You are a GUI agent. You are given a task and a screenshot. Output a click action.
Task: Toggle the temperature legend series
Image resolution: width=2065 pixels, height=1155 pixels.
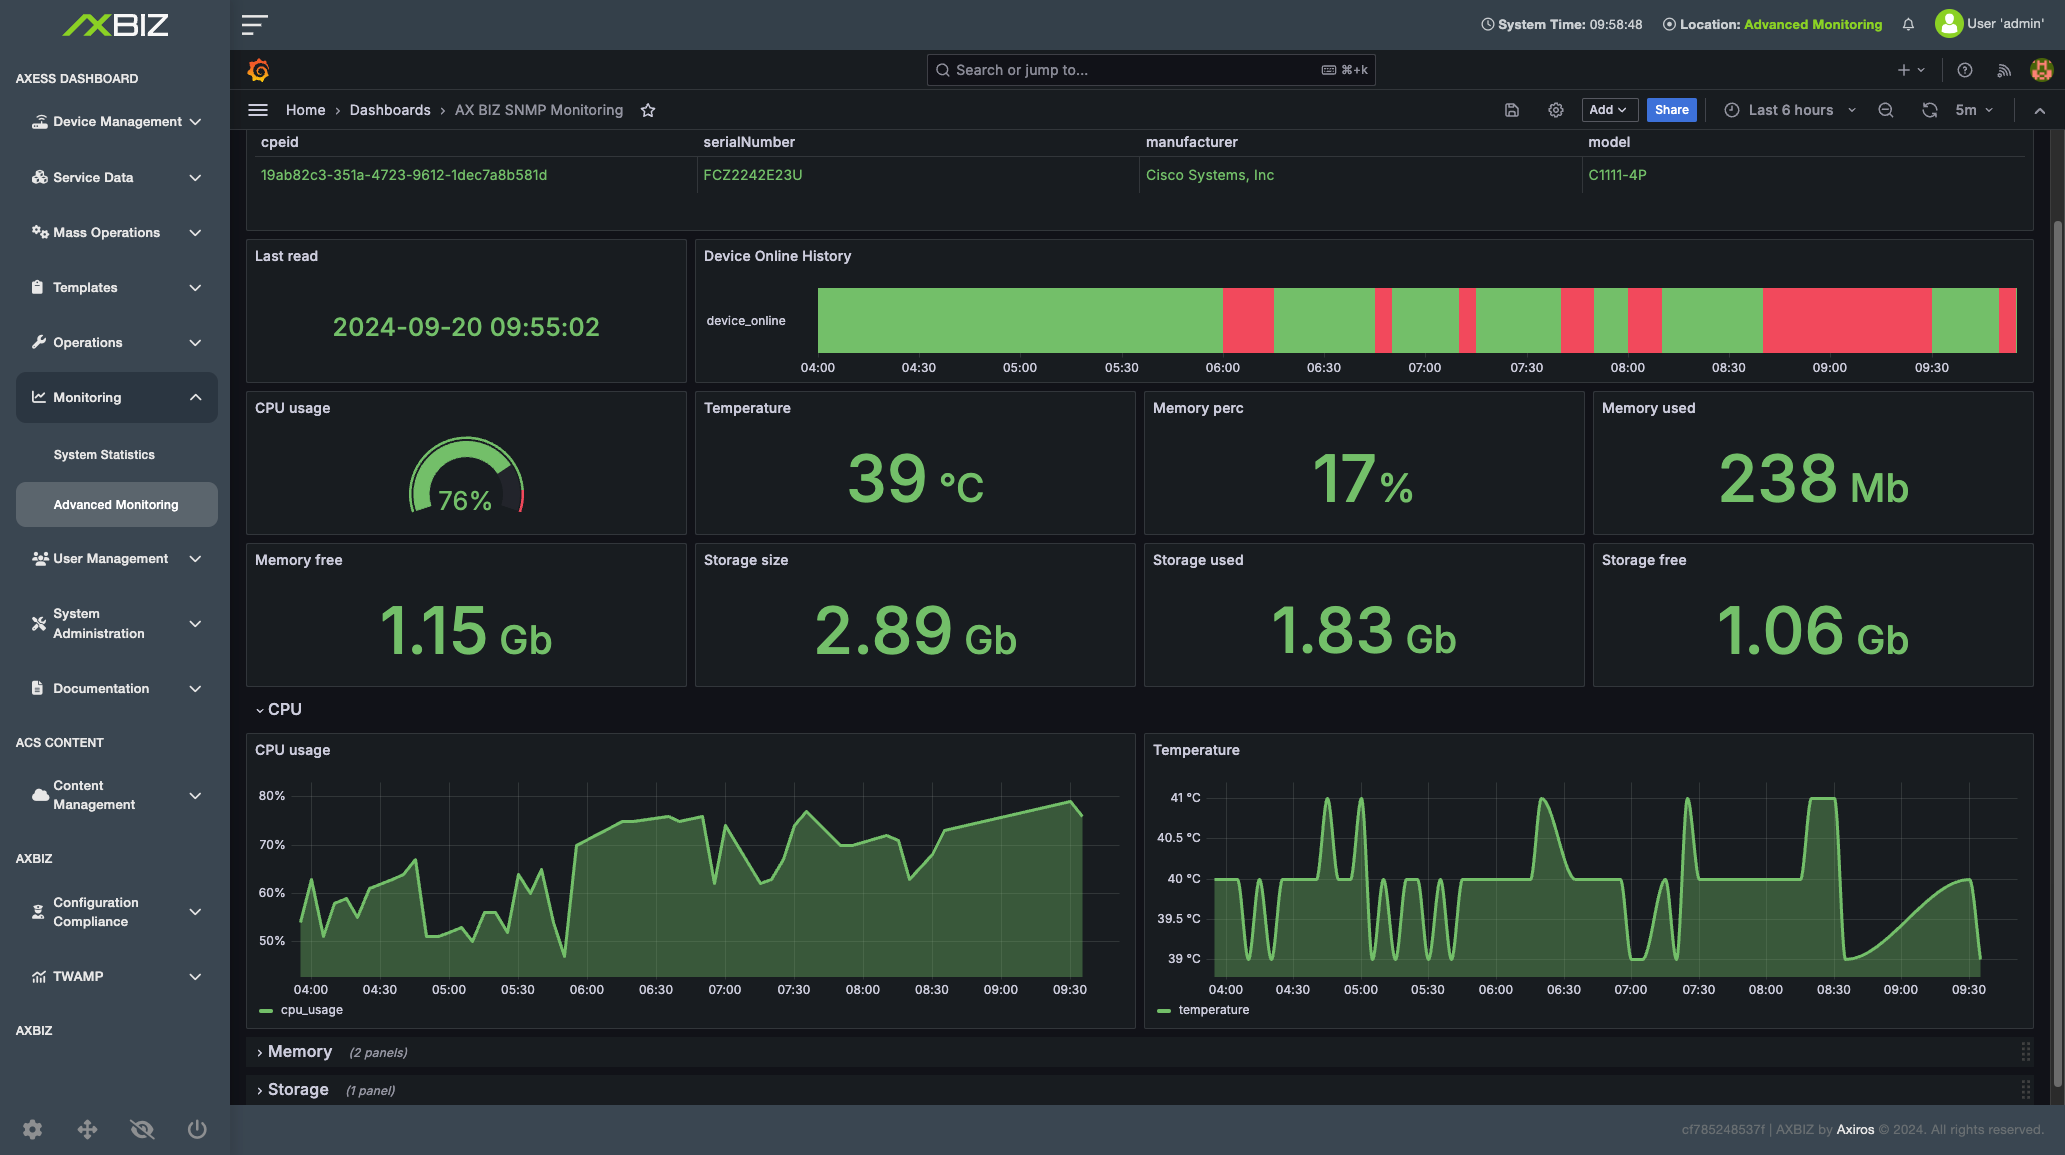(x=1213, y=1010)
